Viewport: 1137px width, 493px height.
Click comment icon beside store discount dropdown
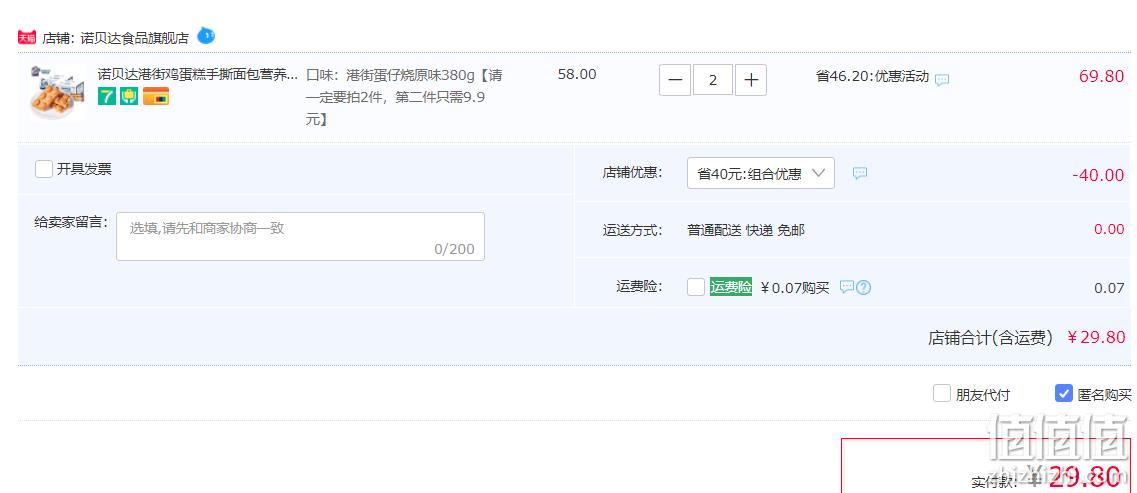[x=860, y=173]
